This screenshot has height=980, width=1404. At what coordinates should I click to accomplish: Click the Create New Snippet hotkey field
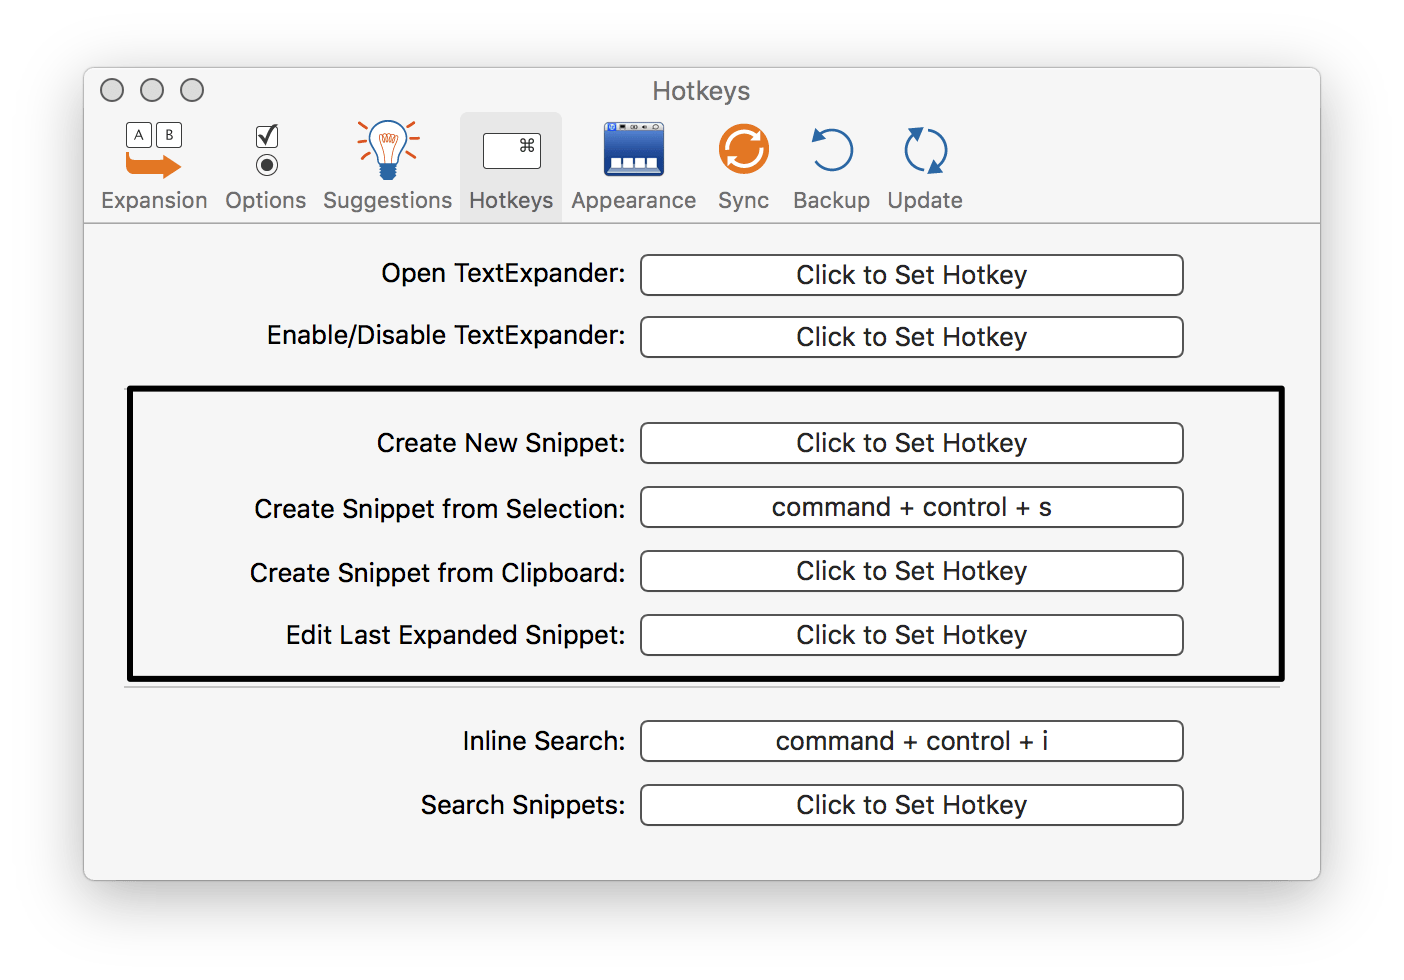click(911, 443)
